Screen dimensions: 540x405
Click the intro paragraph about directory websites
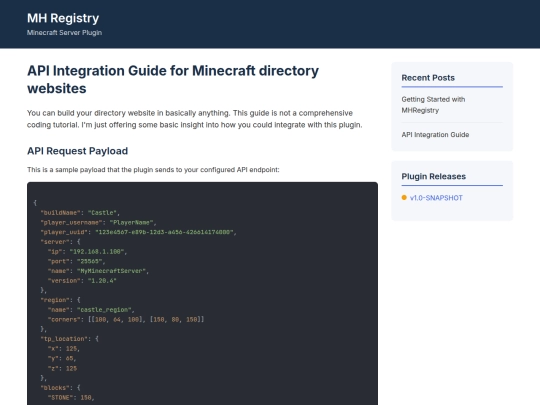coord(195,119)
